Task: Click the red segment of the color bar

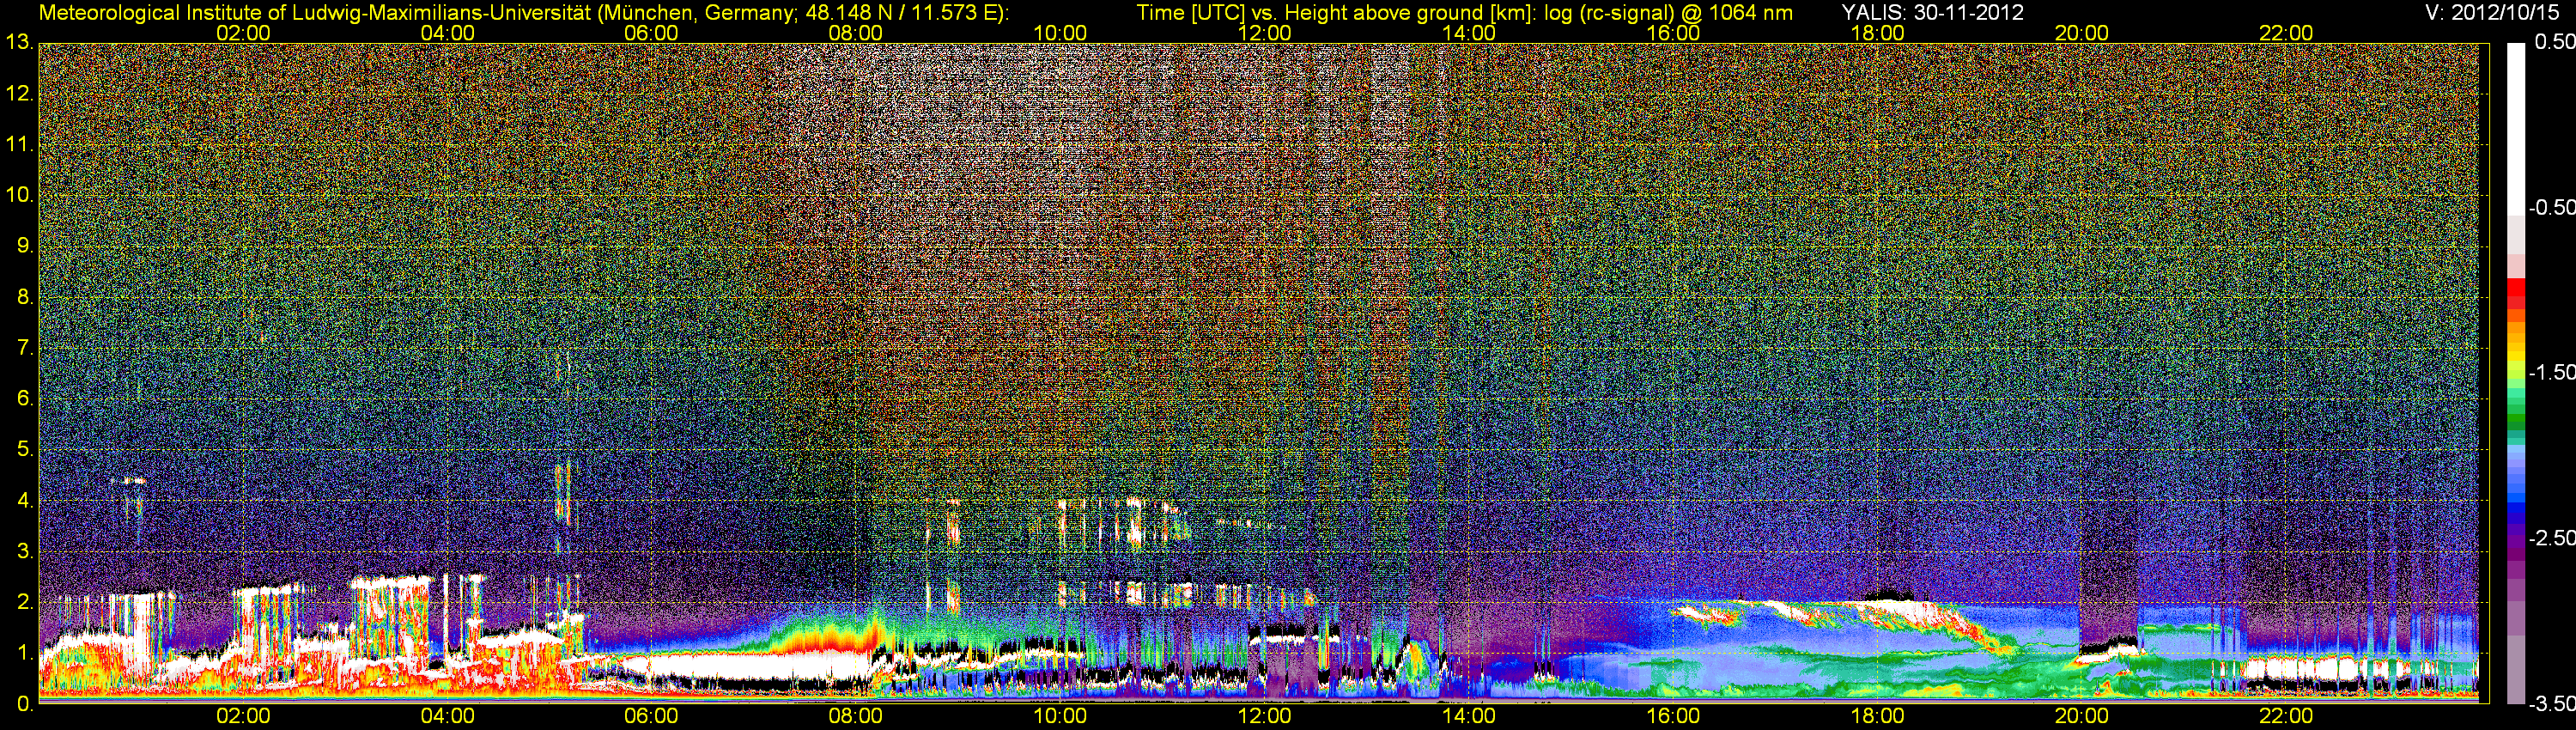Action: click(2516, 288)
